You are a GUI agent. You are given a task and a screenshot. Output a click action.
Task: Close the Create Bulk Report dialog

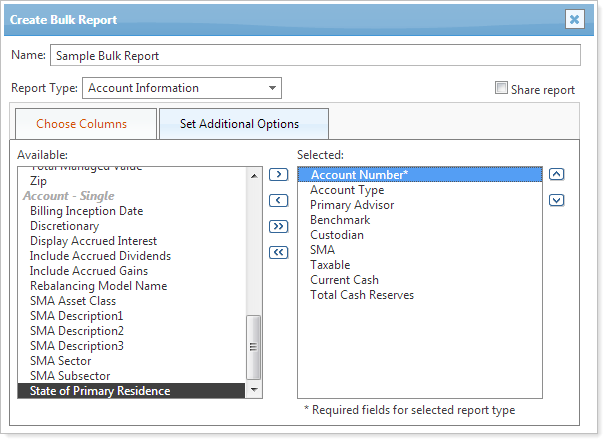click(x=574, y=19)
